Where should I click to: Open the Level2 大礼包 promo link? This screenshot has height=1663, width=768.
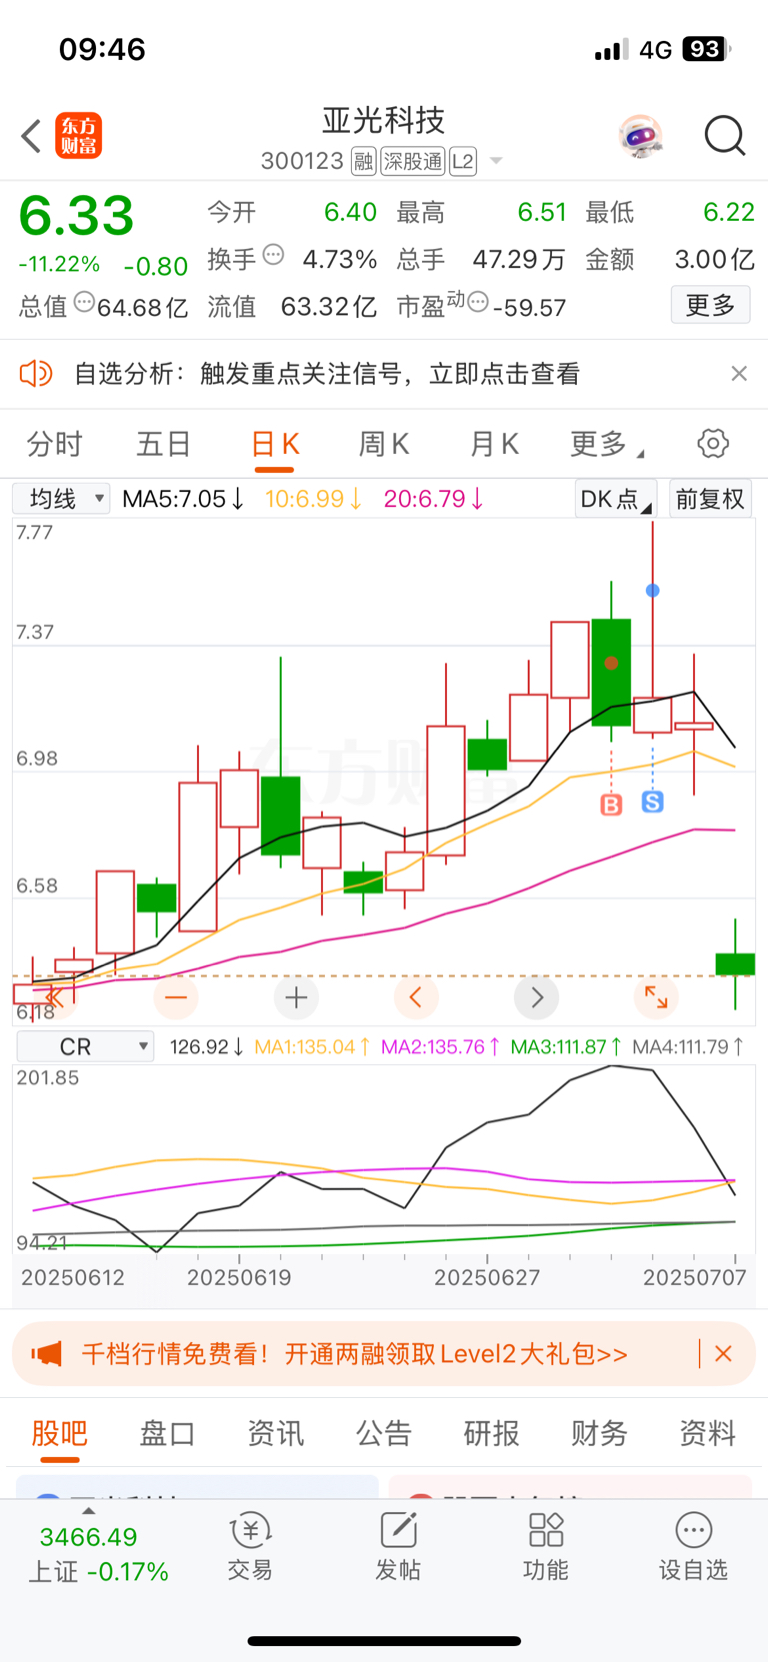tap(354, 1354)
